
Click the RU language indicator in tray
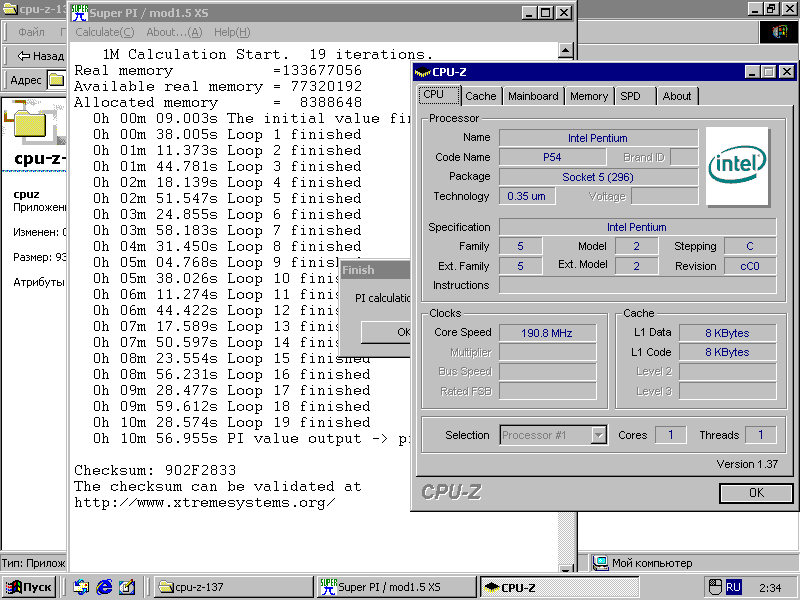coord(733,587)
